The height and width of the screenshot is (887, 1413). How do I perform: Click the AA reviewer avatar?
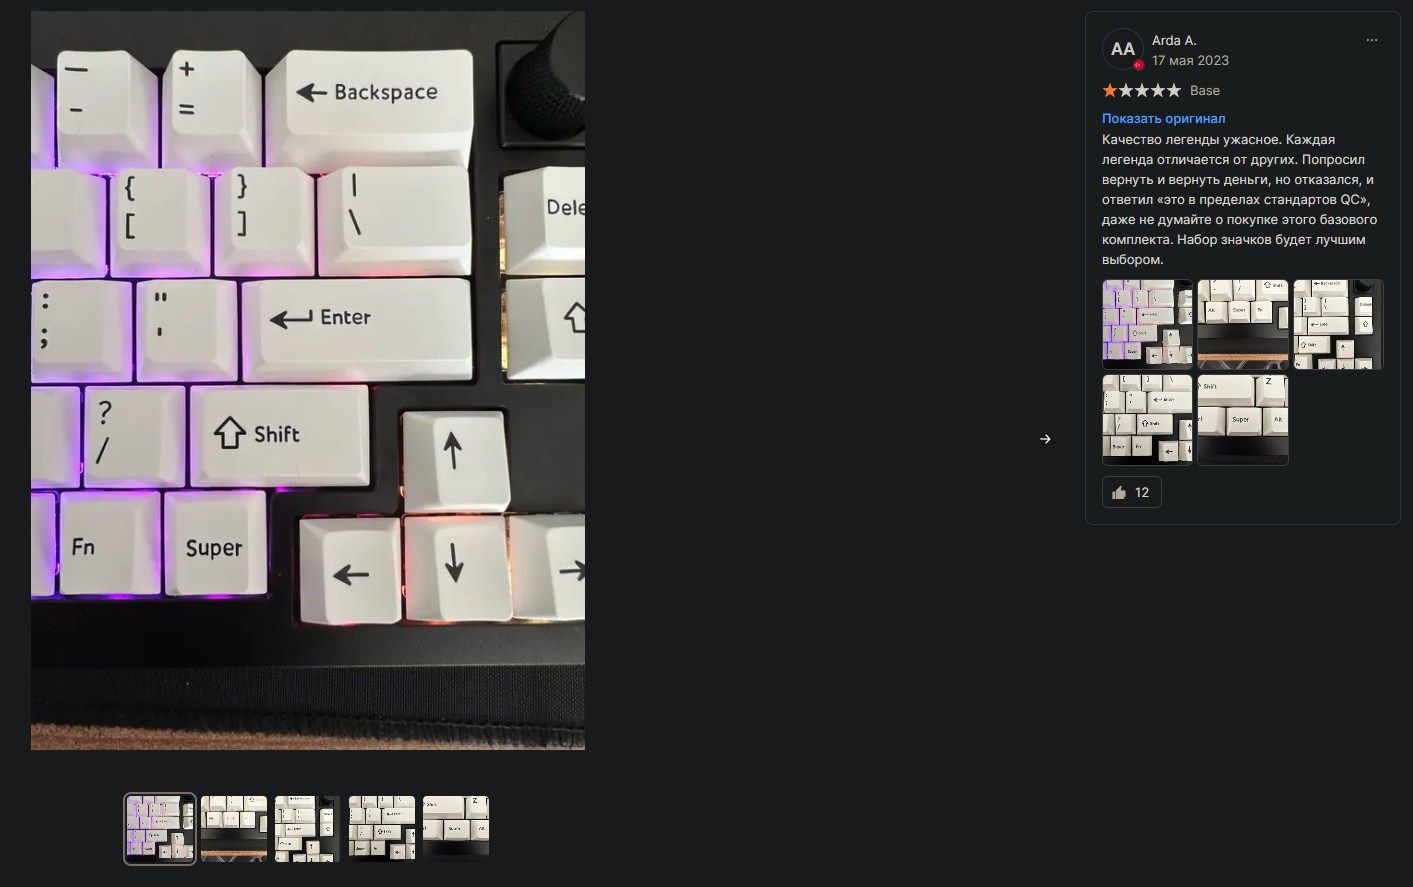(x=1122, y=49)
